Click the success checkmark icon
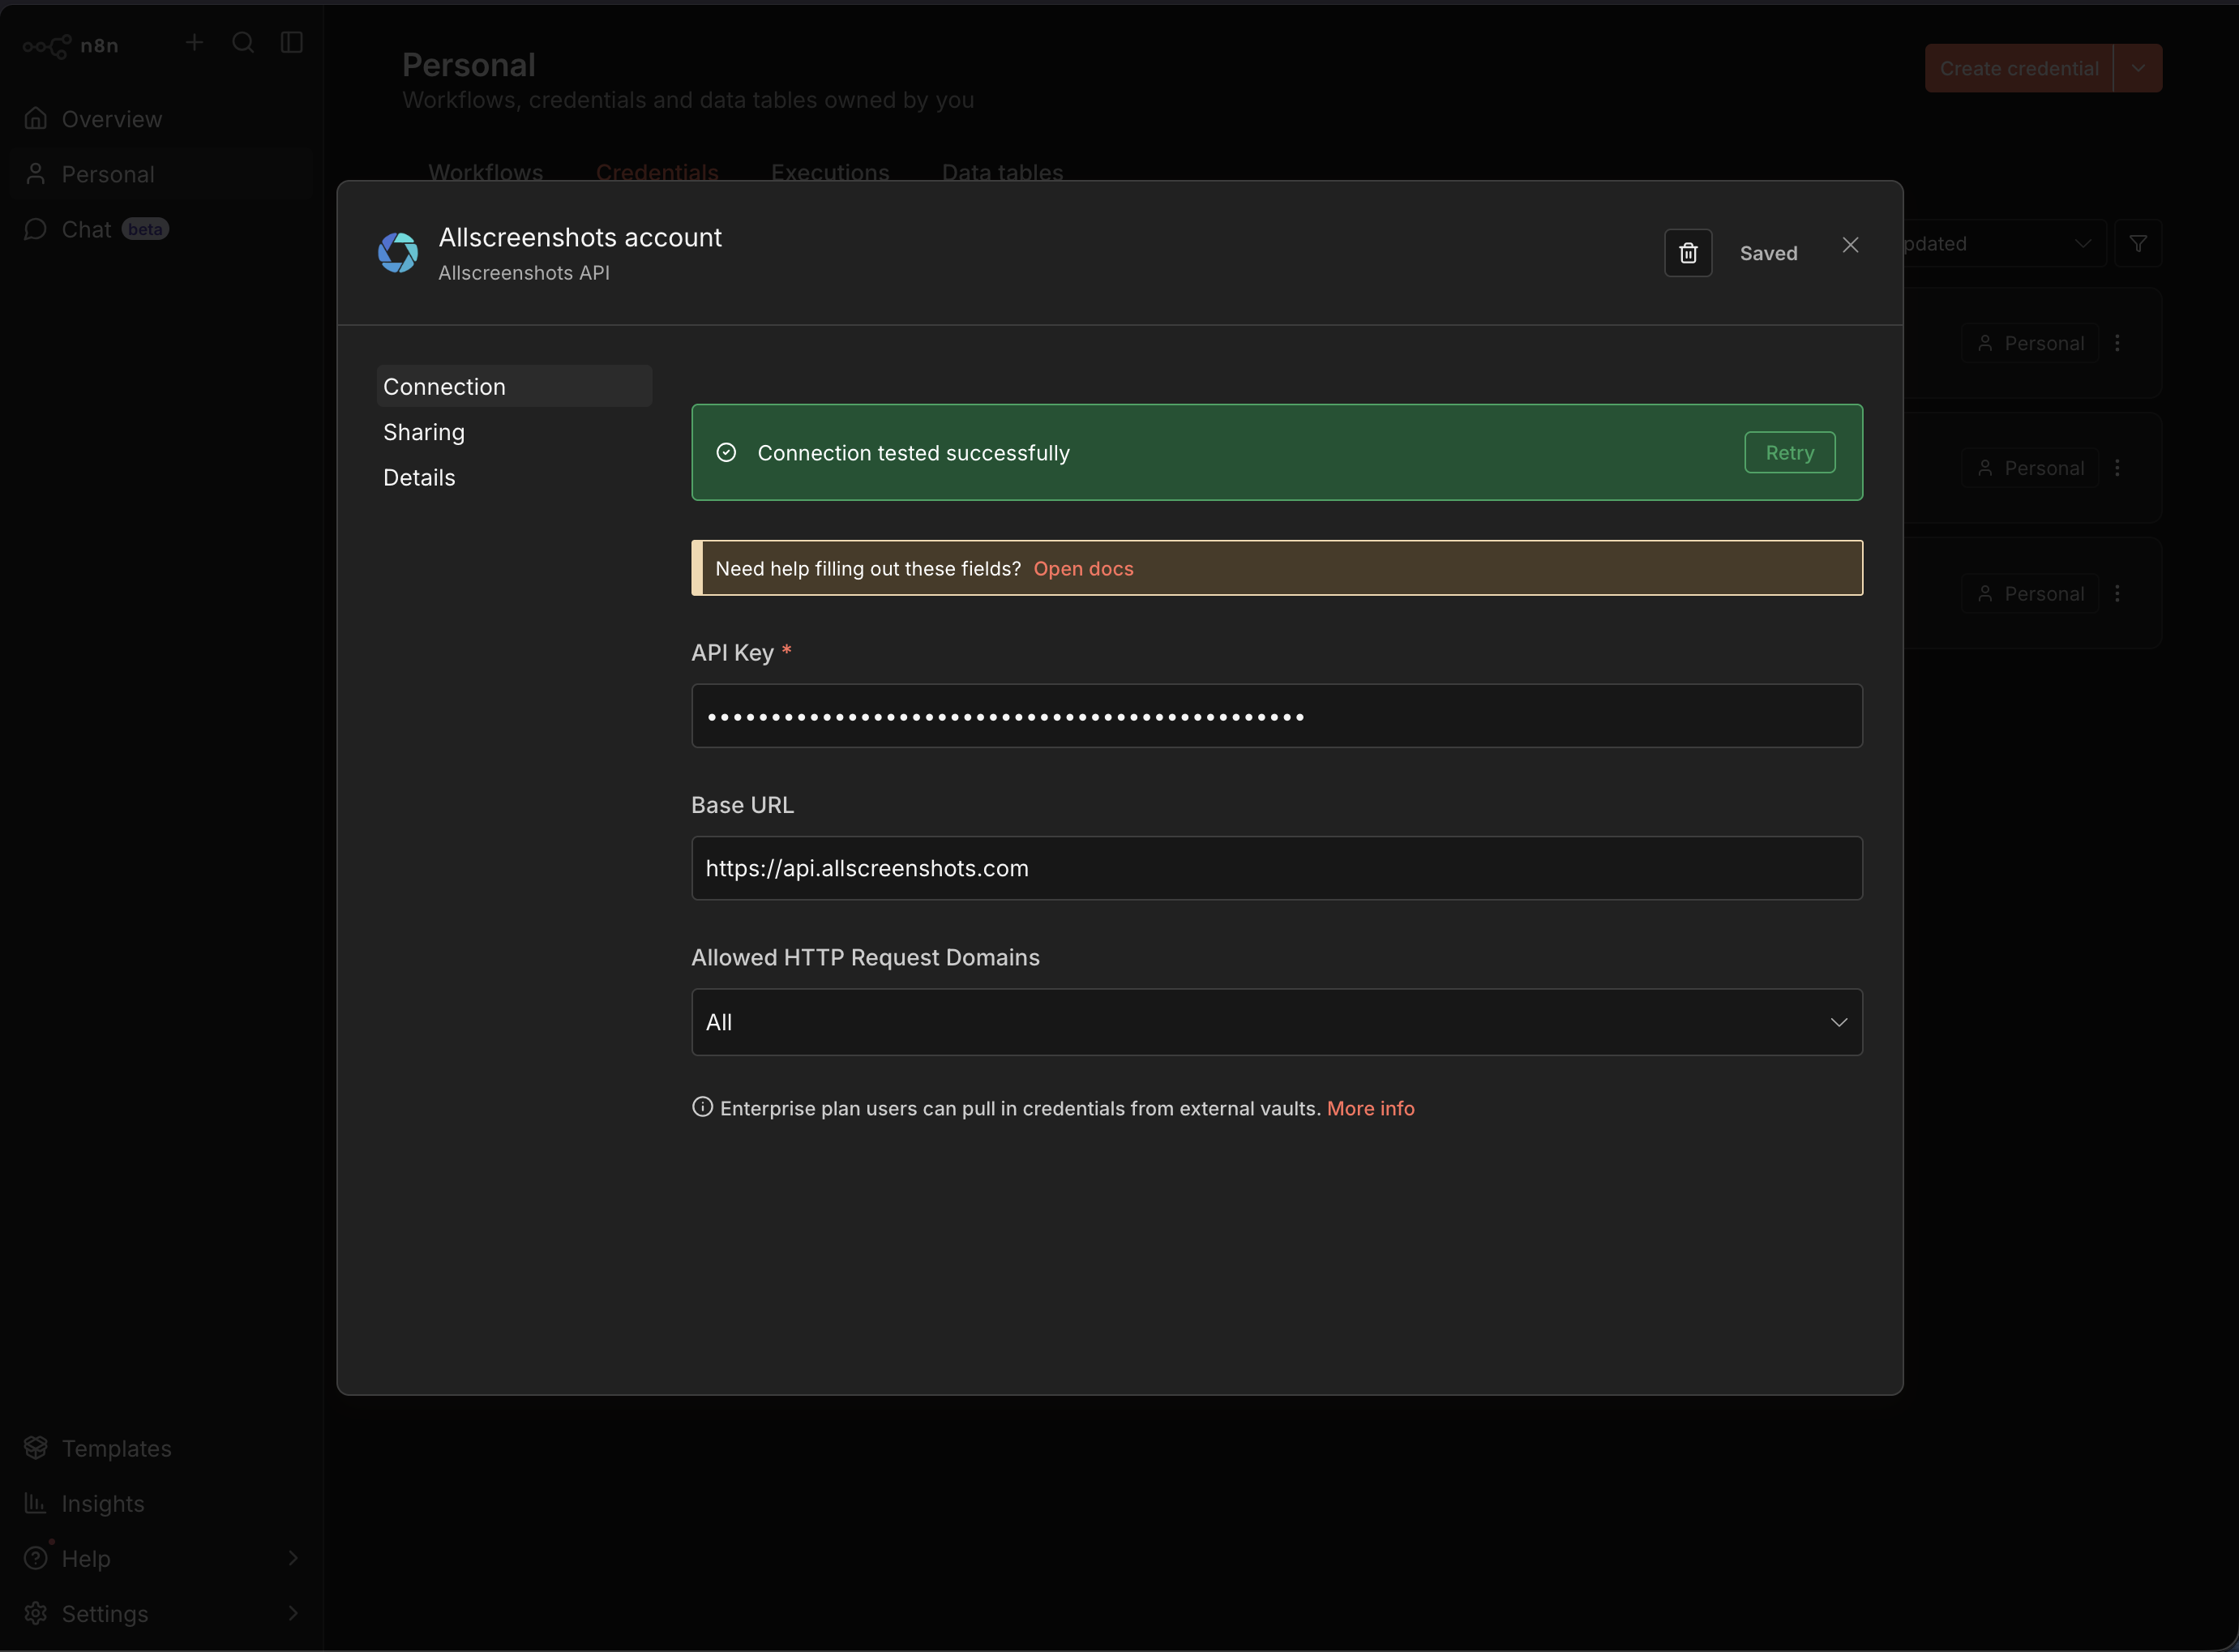This screenshot has height=1652, width=2239. (727, 453)
